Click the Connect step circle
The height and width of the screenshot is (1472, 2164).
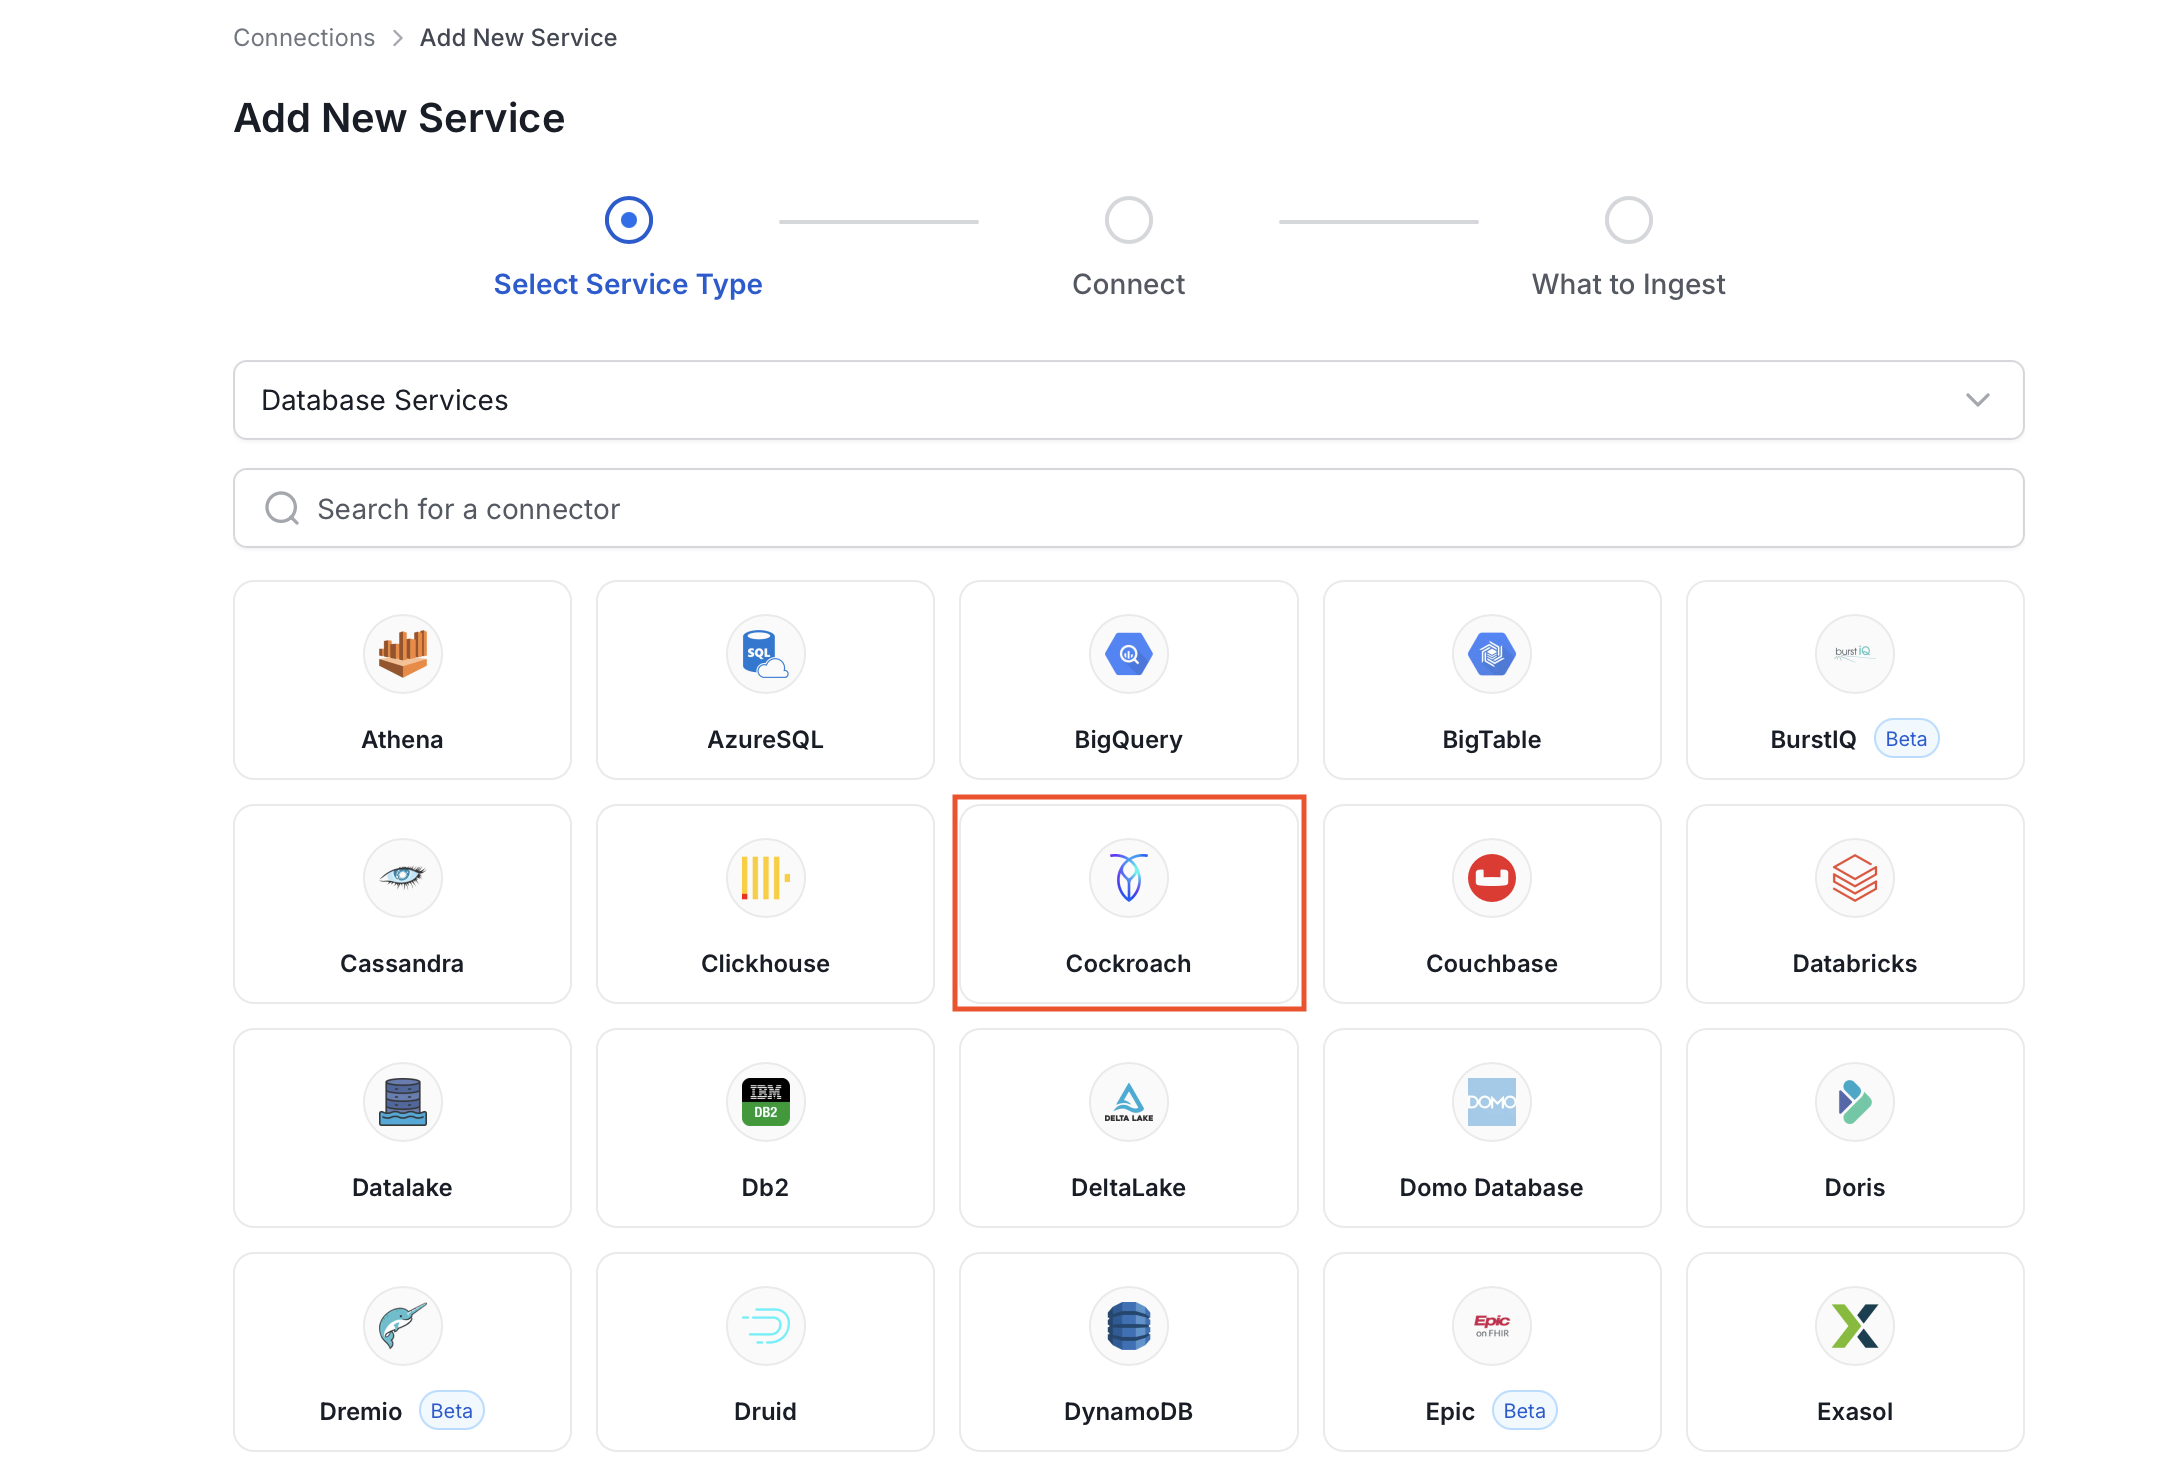click(1129, 220)
